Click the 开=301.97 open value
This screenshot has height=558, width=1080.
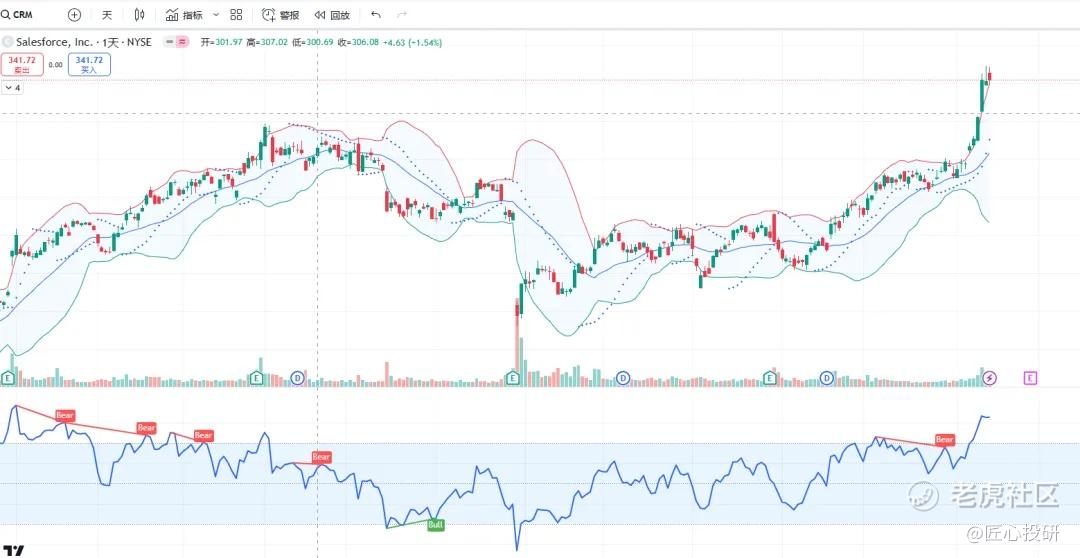click(222, 43)
